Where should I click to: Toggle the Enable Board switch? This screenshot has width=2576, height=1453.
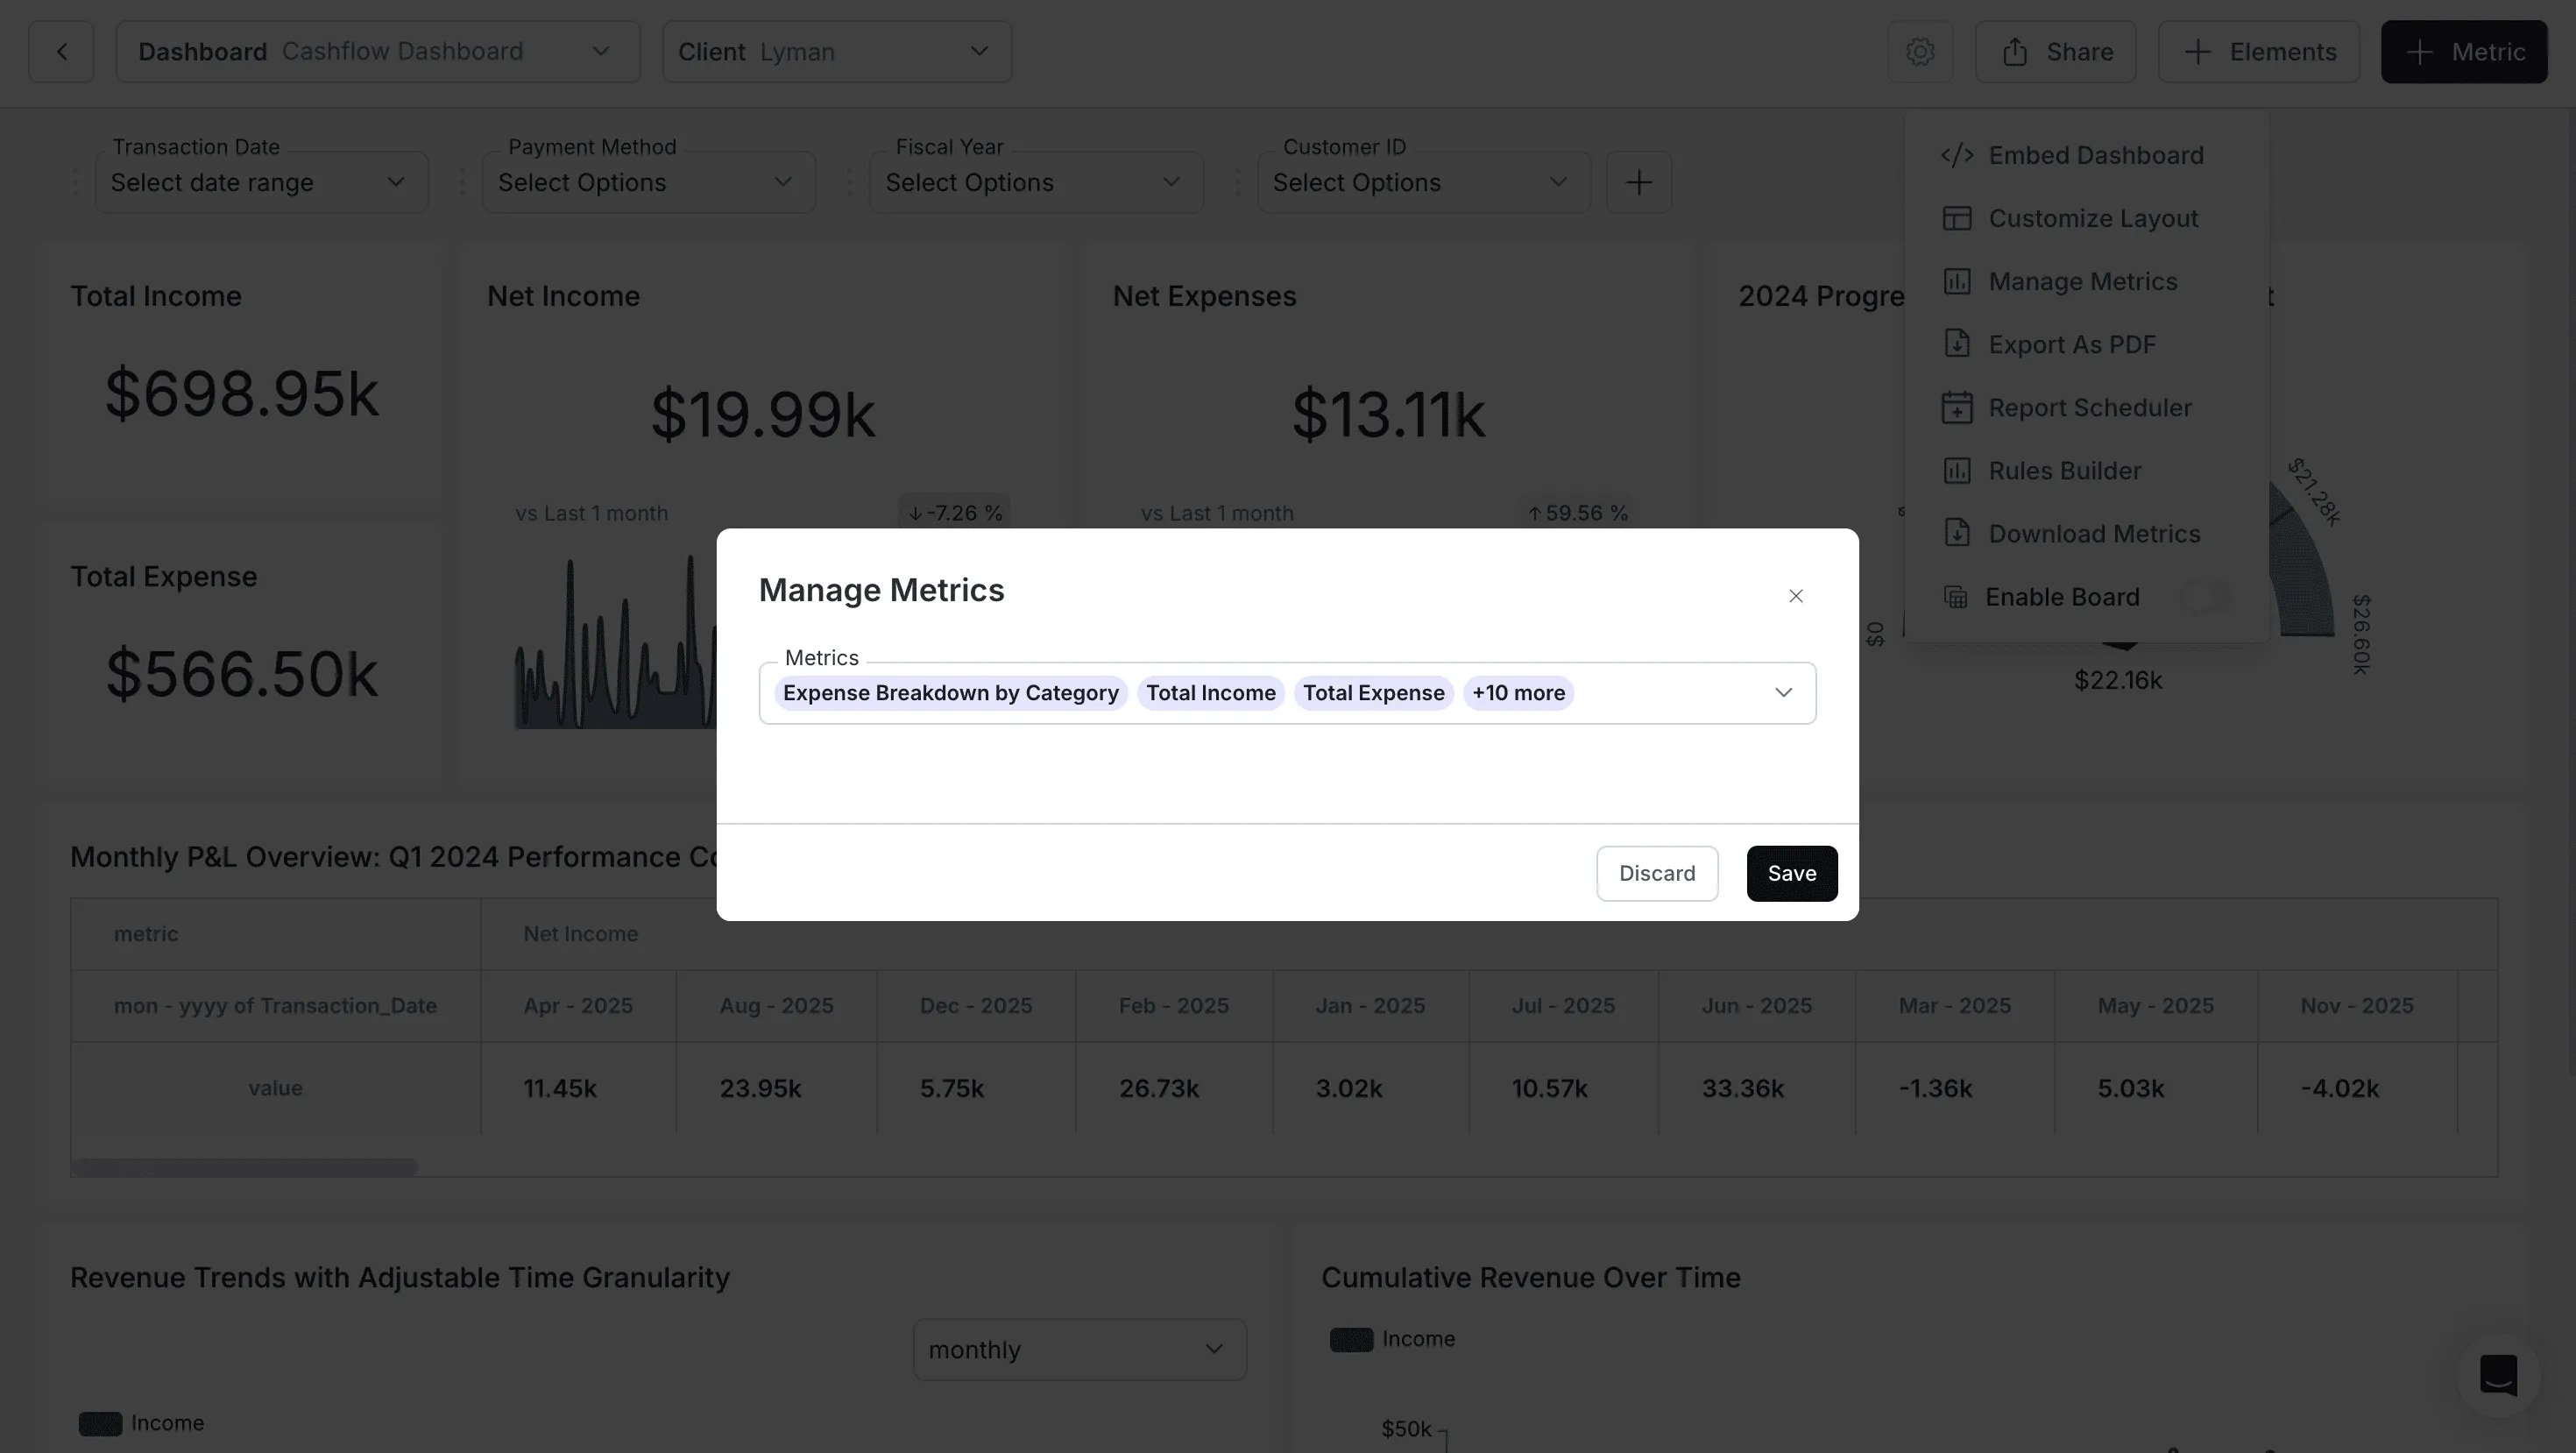pos(2206,597)
